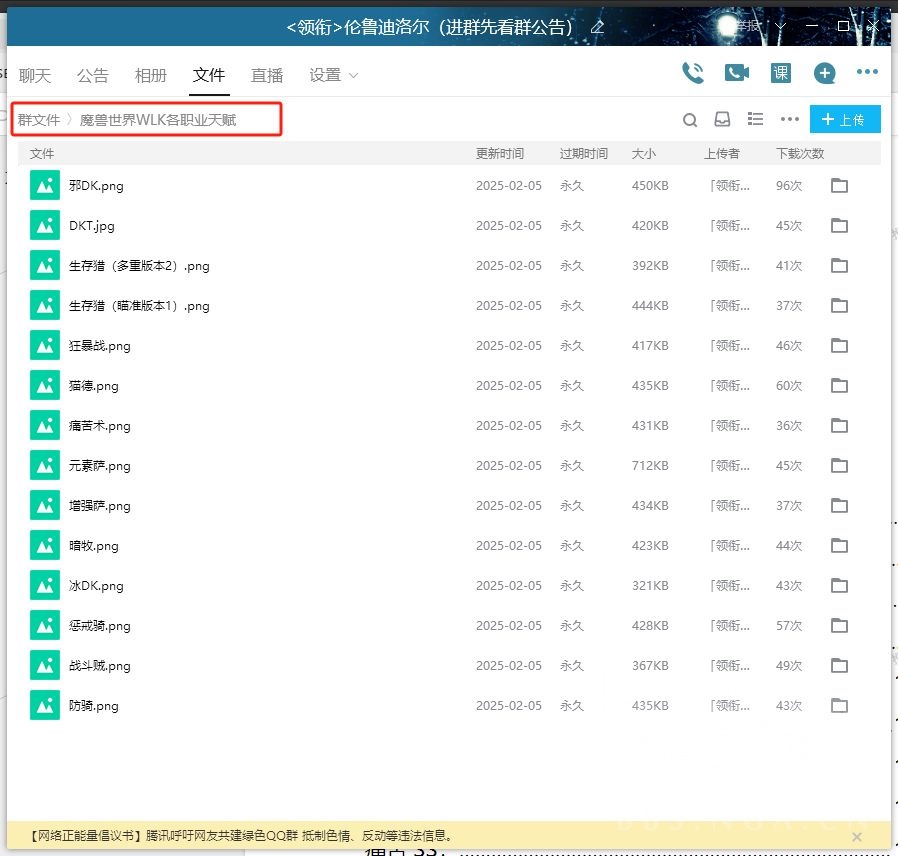Navigate back to 群文件 root folder
This screenshot has width=898, height=856.
39,119
